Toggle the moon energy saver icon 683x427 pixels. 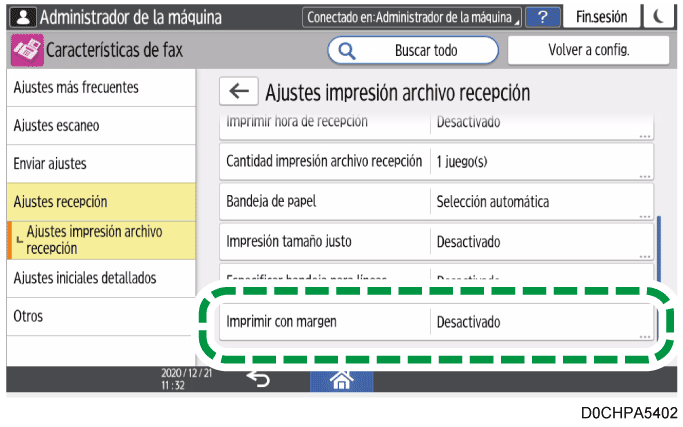pos(659,17)
